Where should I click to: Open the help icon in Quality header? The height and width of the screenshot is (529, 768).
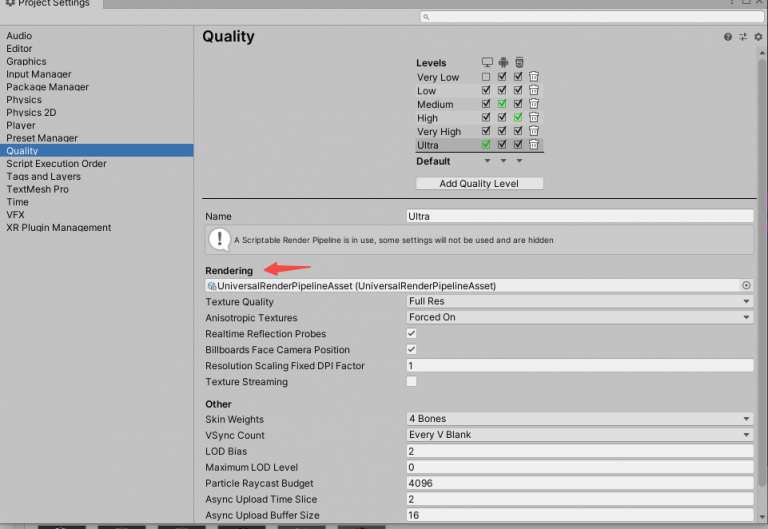[x=728, y=37]
